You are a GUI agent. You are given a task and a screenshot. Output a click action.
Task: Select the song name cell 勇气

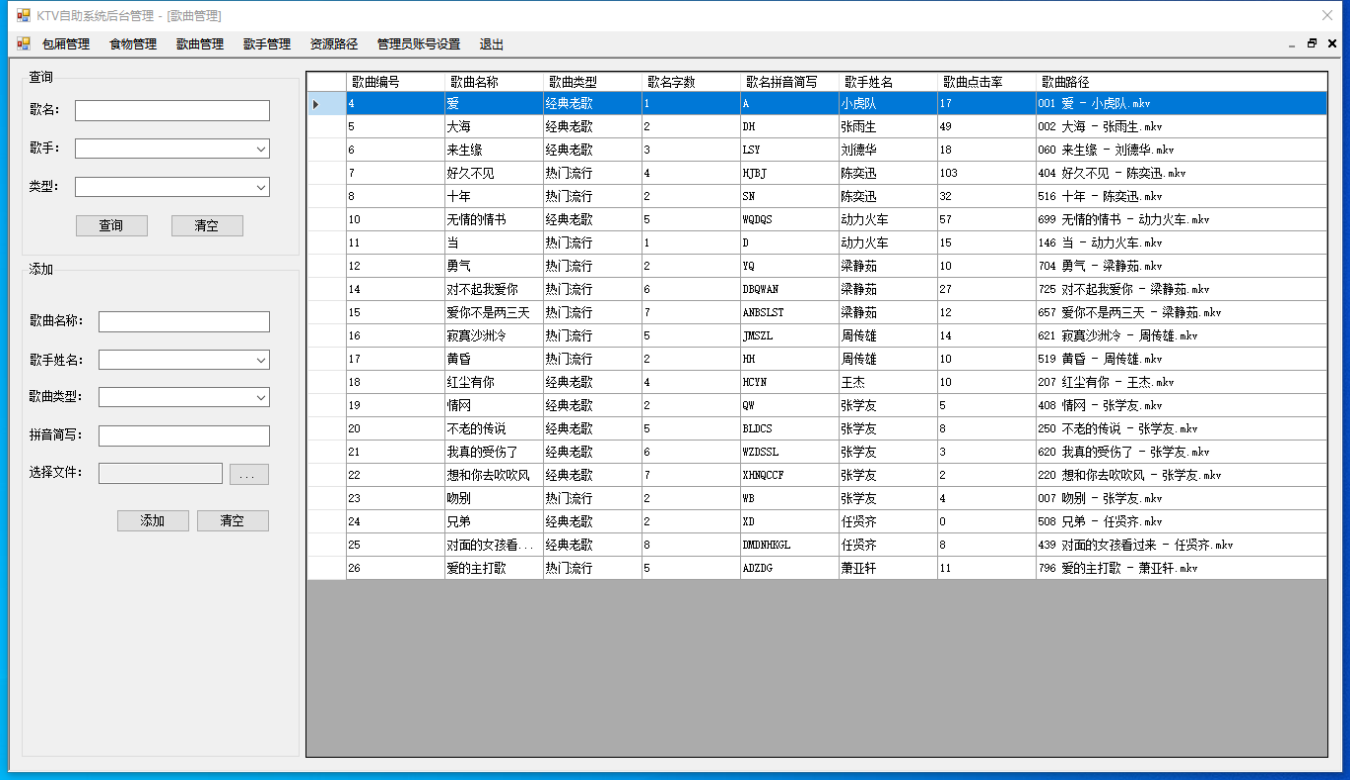pos(494,266)
